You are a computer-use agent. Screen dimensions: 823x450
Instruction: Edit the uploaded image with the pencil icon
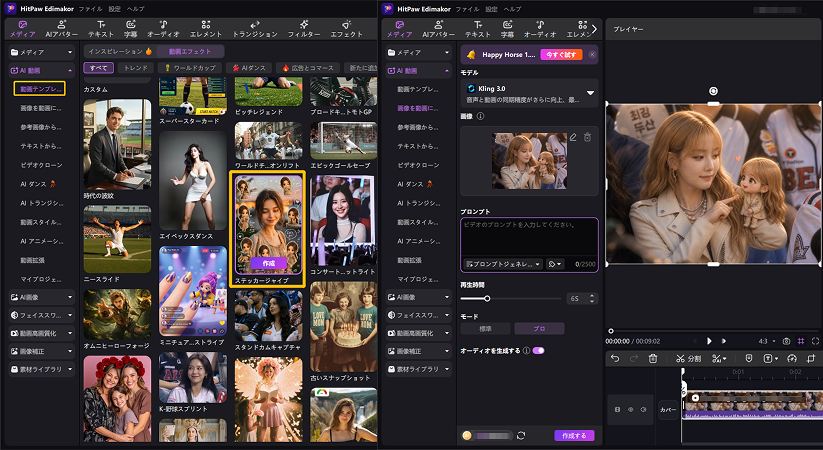pyautogui.click(x=573, y=138)
